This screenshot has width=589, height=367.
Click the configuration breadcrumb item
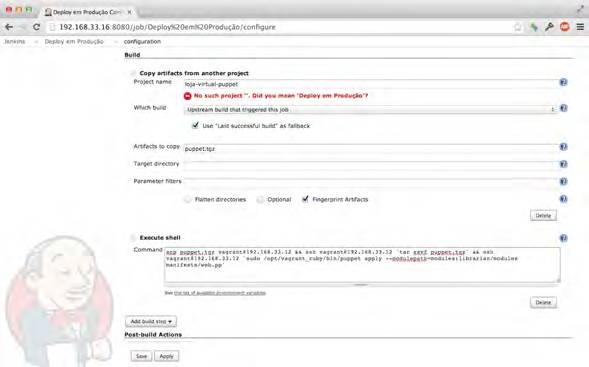click(142, 42)
